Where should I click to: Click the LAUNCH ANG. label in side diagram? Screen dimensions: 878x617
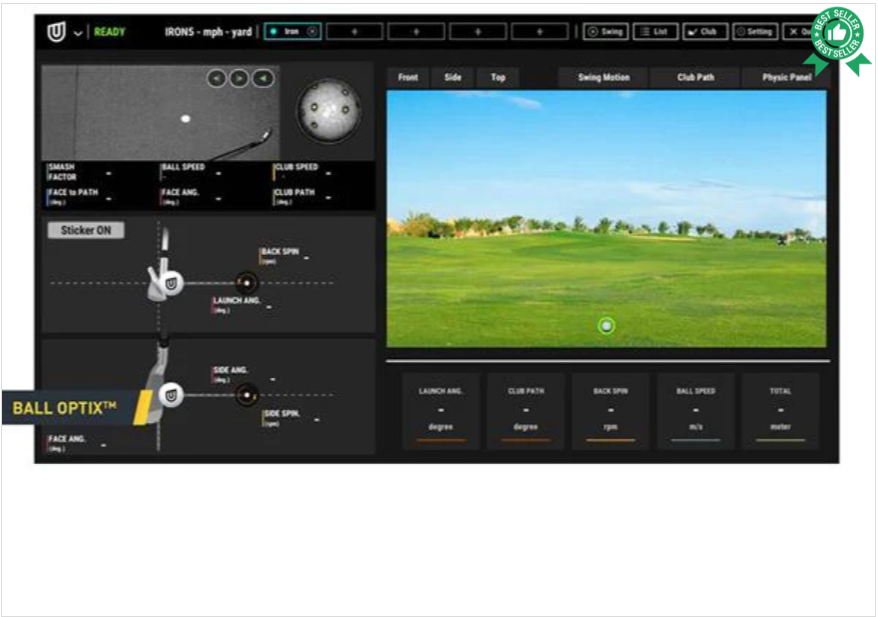click(x=236, y=301)
